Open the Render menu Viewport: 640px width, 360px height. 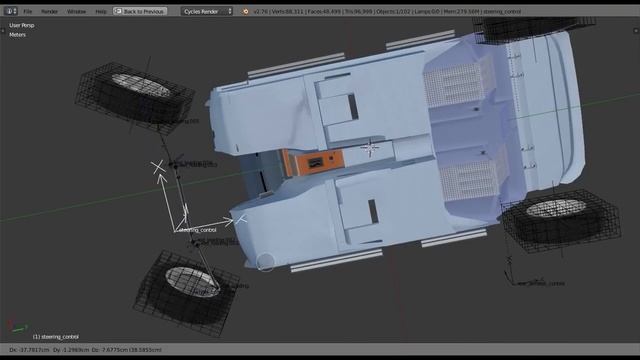pyautogui.click(x=49, y=11)
